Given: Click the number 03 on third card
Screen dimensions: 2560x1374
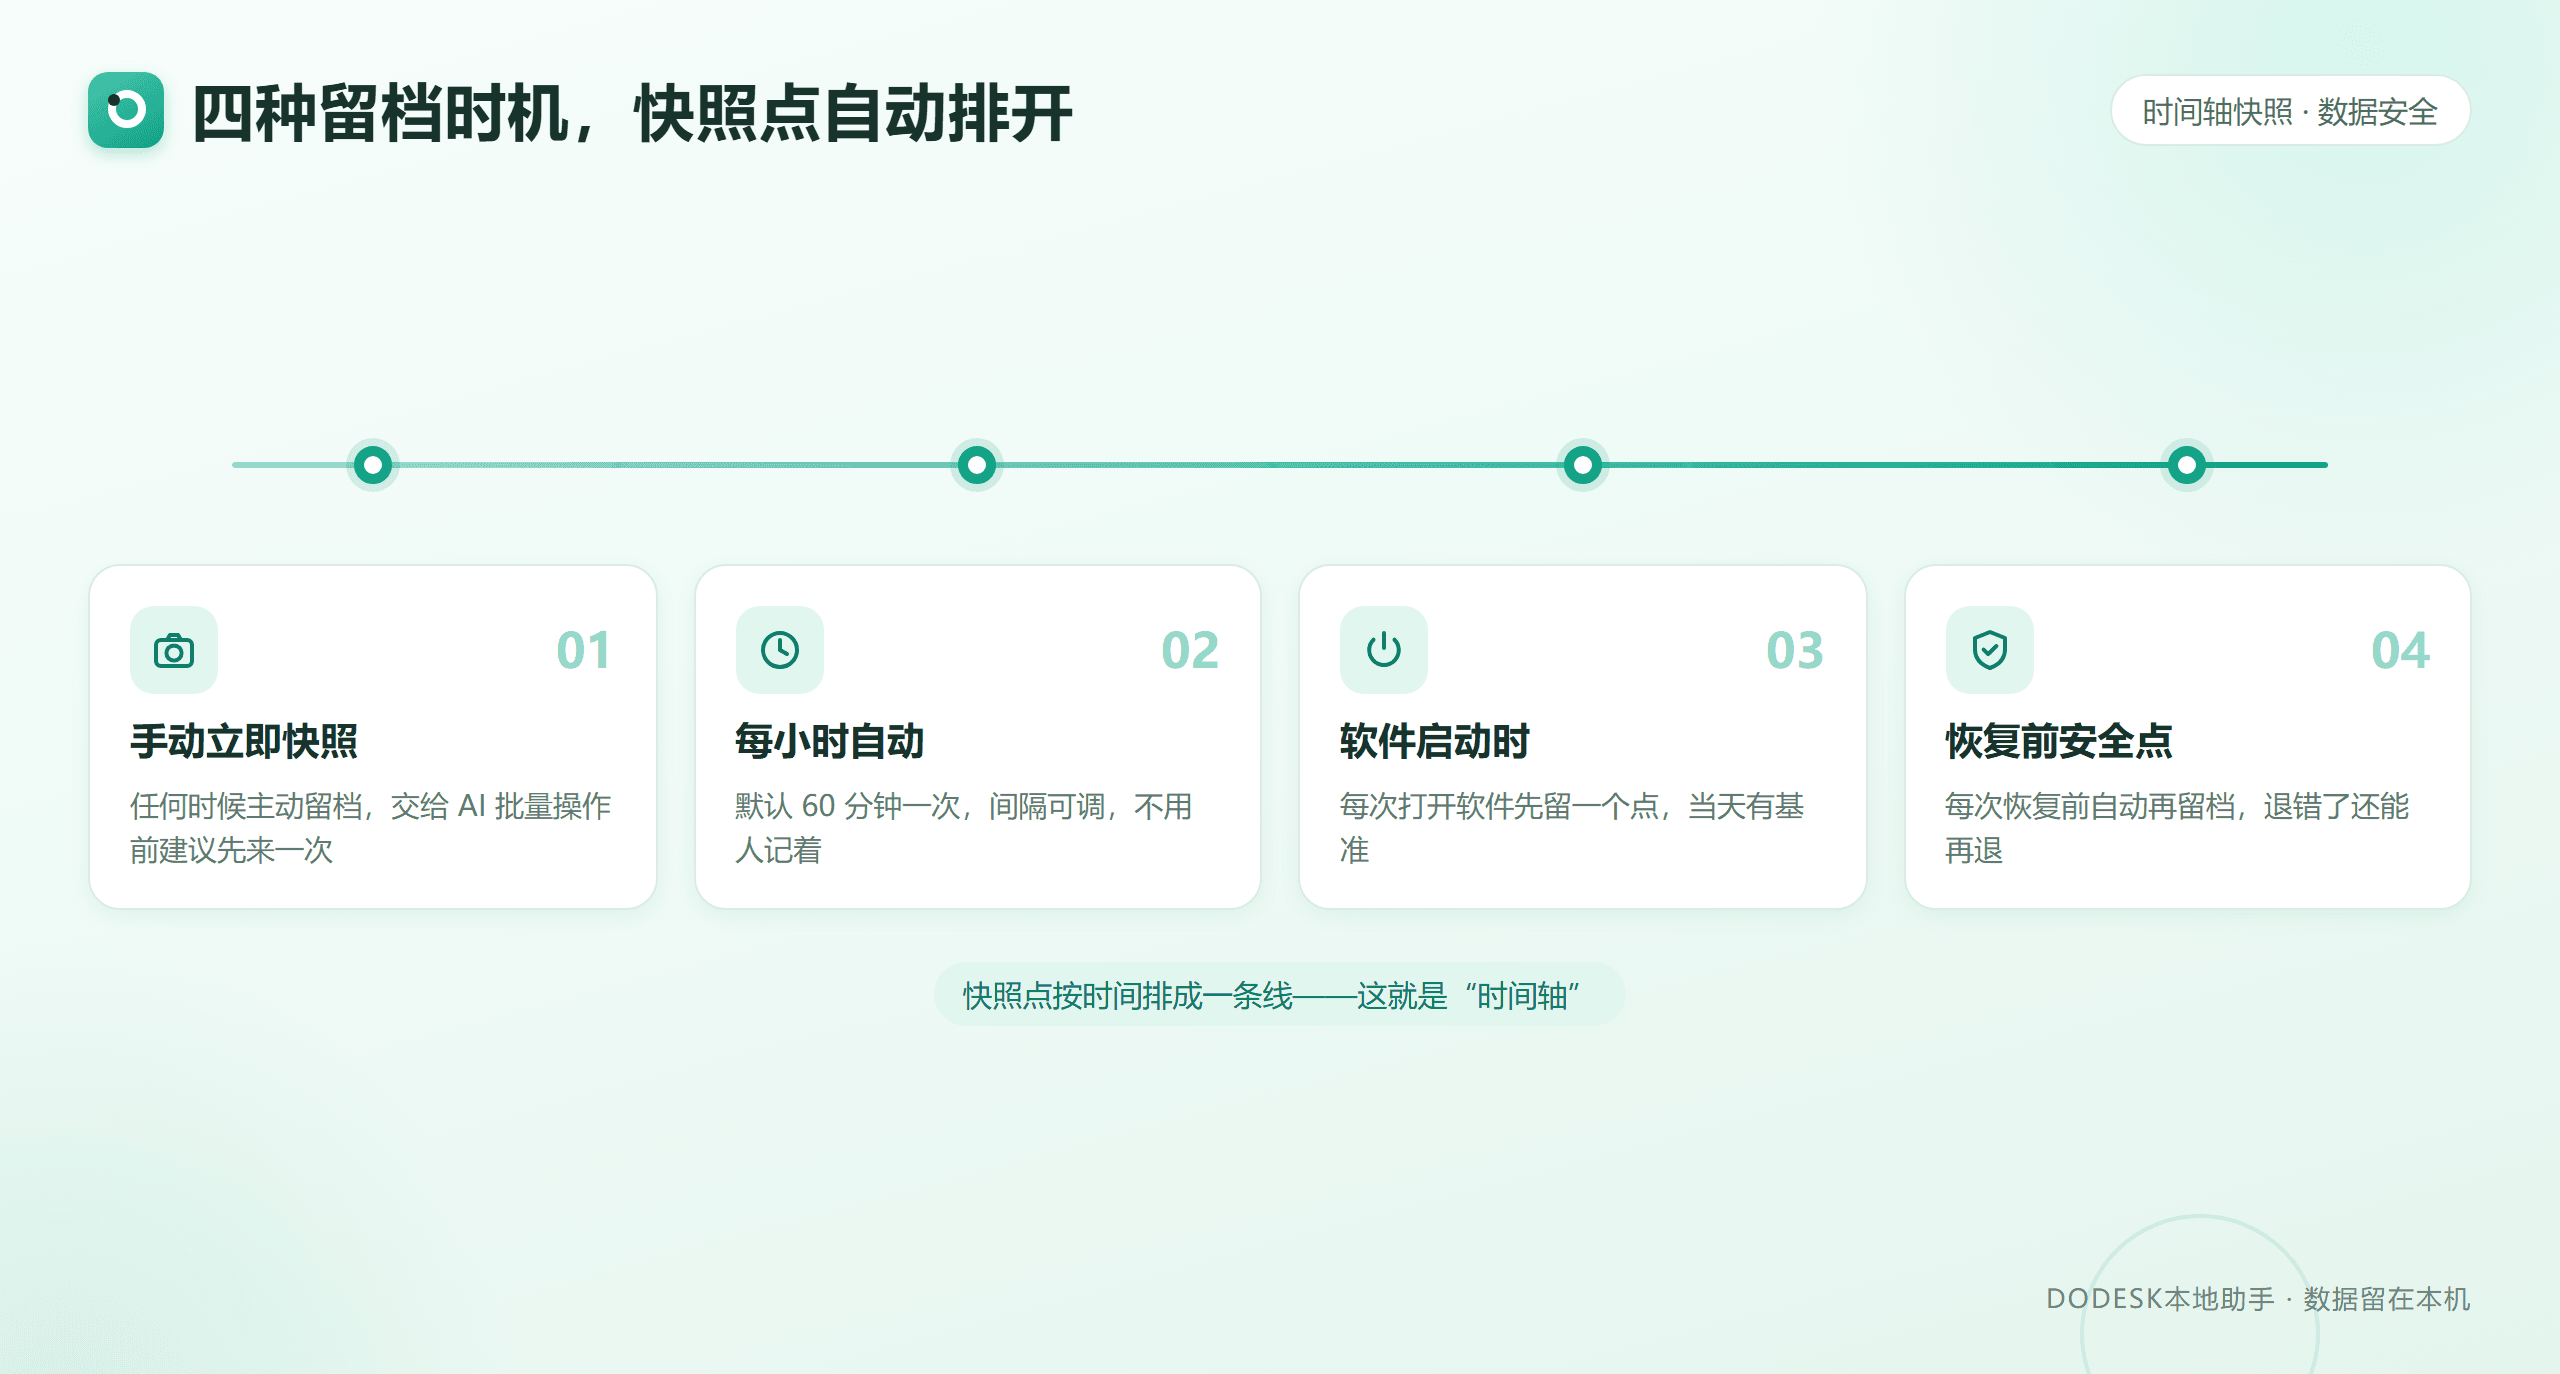Looking at the screenshot, I should 1795,650.
